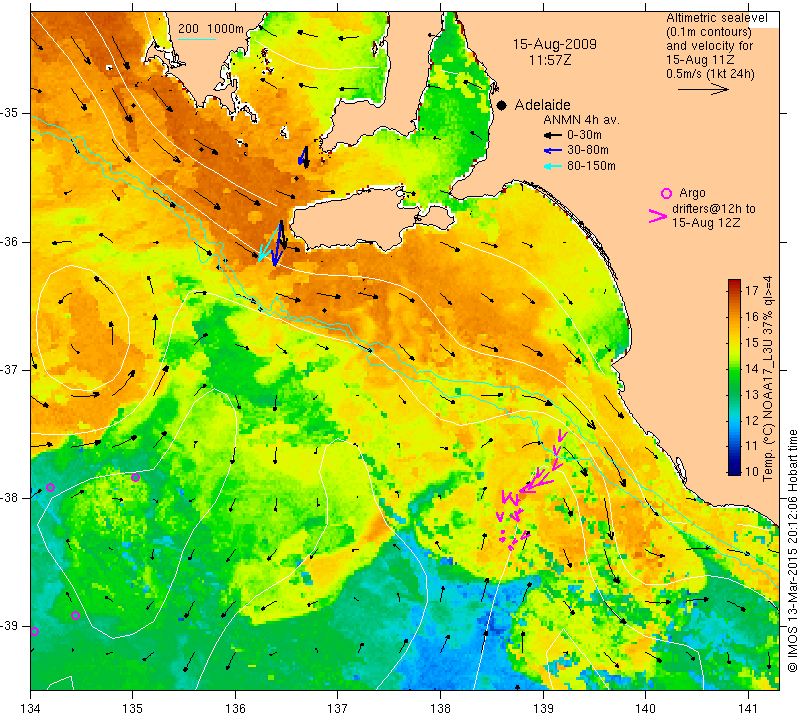800x720 pixels.
Task: Click the ANMN 4h av. label
Action: (x=581, y=120)
